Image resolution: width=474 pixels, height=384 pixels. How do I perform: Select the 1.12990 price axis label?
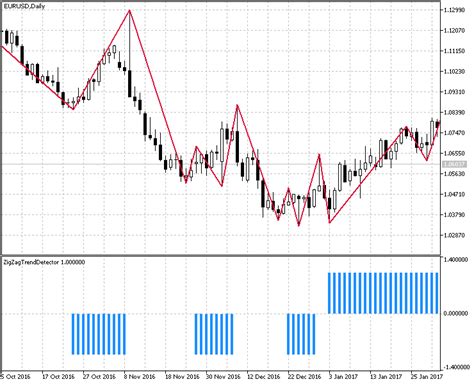455,10
